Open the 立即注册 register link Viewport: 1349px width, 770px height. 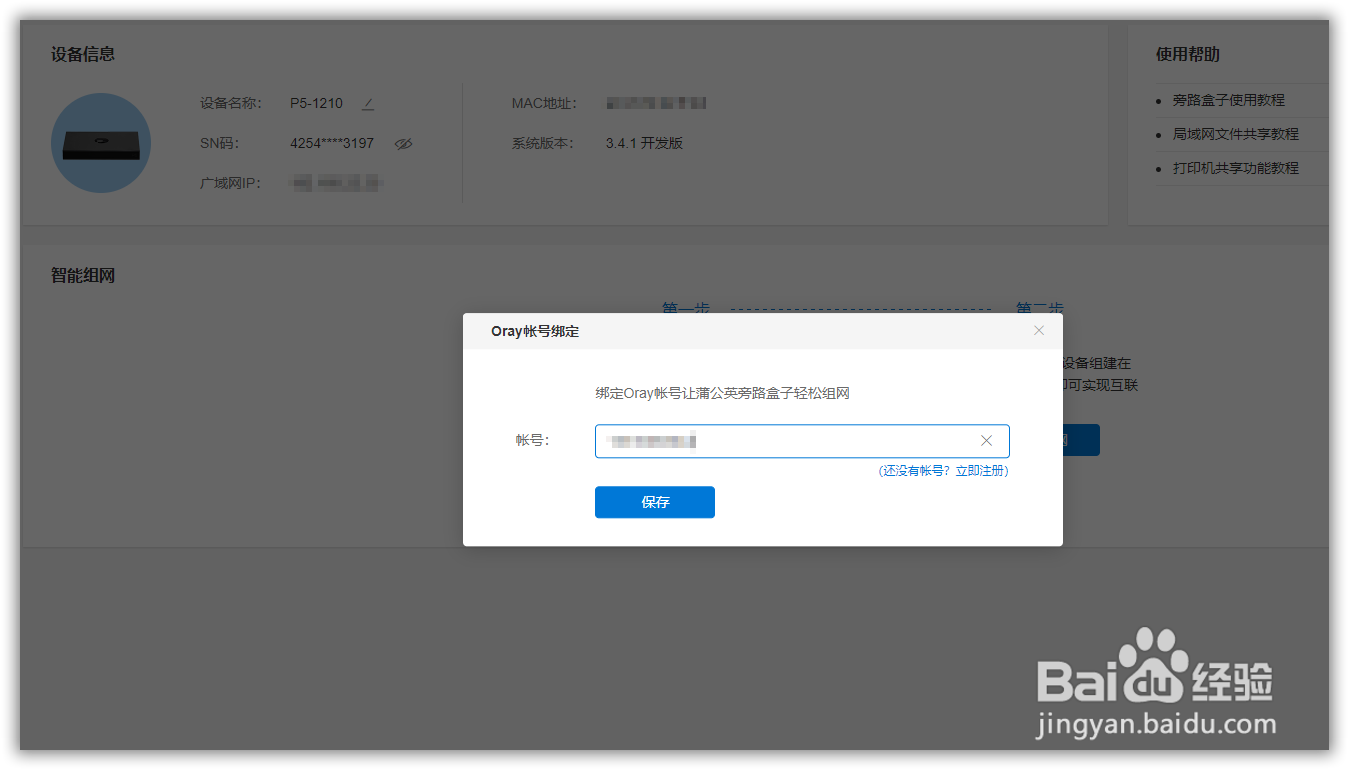point(980,471)
